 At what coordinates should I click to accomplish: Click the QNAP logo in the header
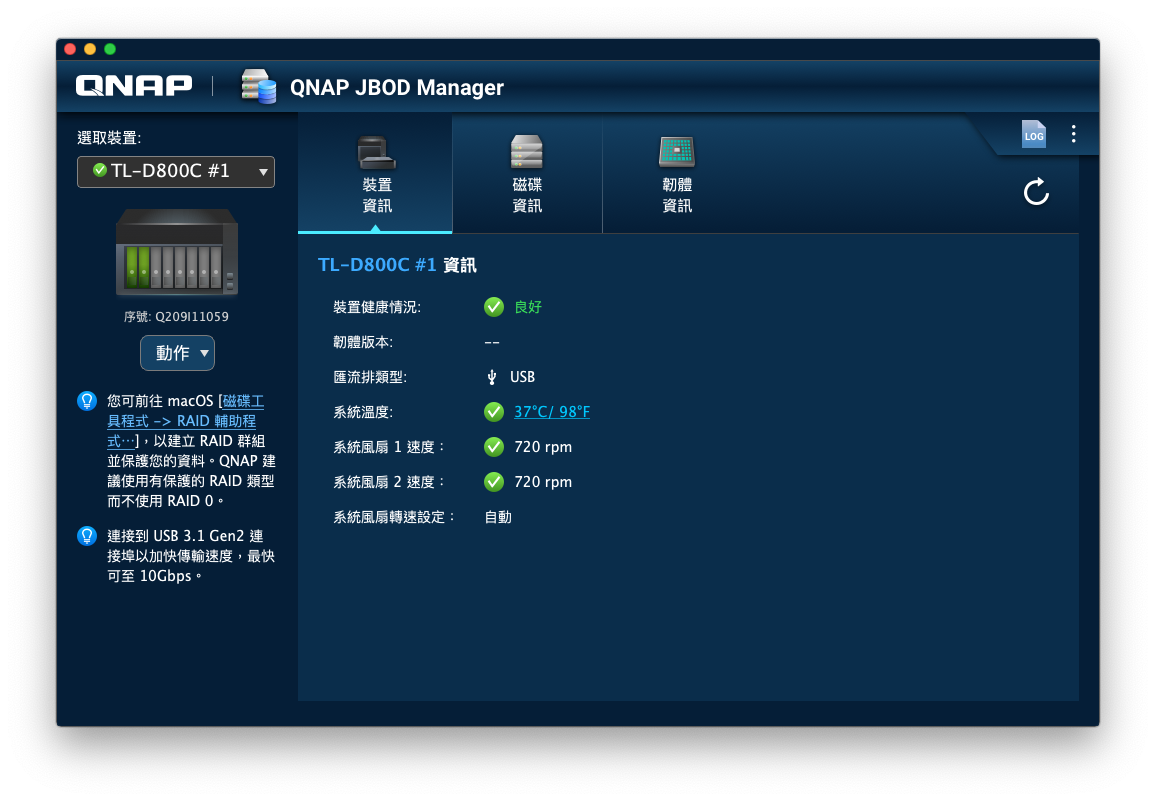132,85
